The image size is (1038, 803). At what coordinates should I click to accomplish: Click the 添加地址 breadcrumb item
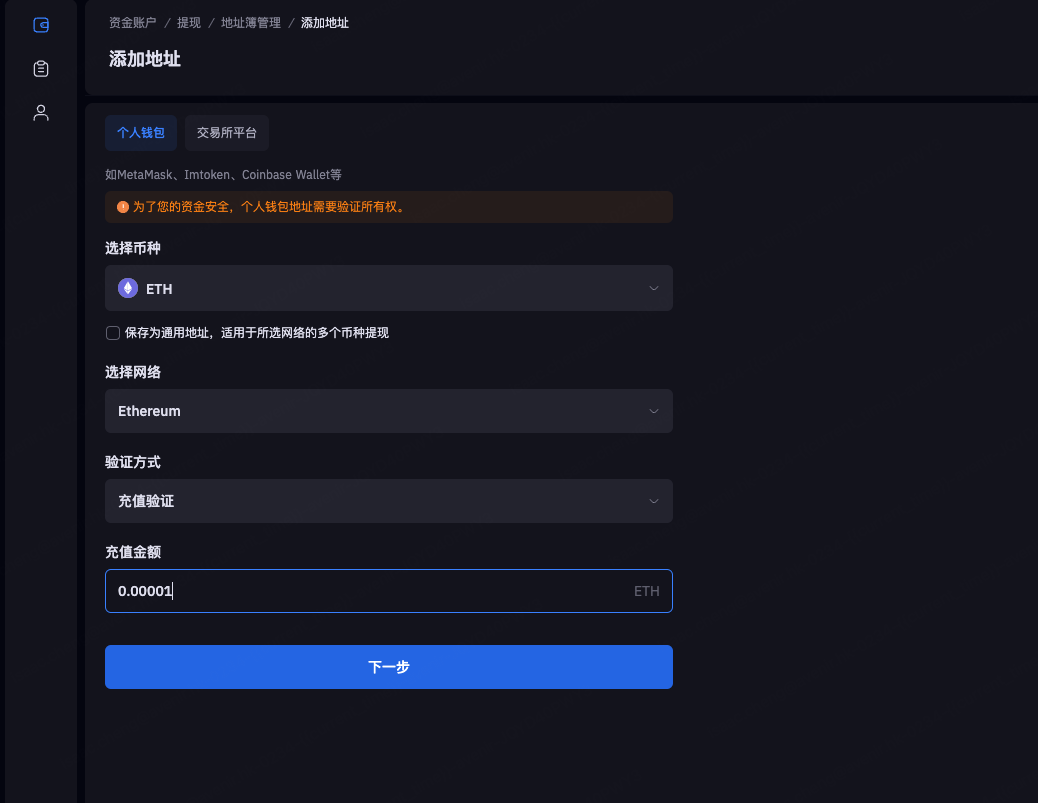pos(325,22)
